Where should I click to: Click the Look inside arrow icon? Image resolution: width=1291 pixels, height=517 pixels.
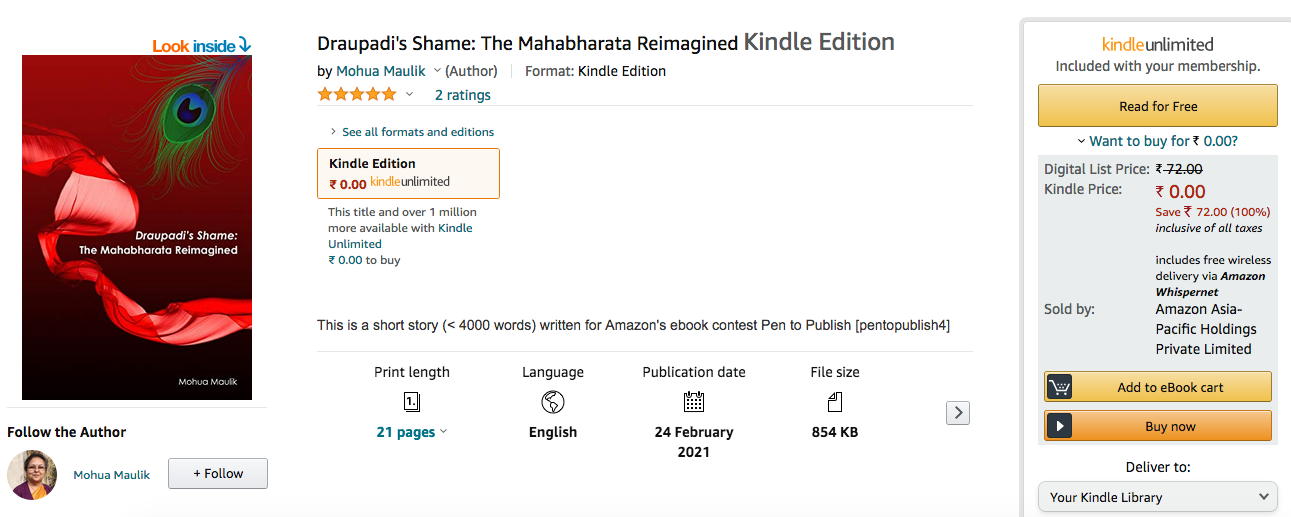pos(245,45)
